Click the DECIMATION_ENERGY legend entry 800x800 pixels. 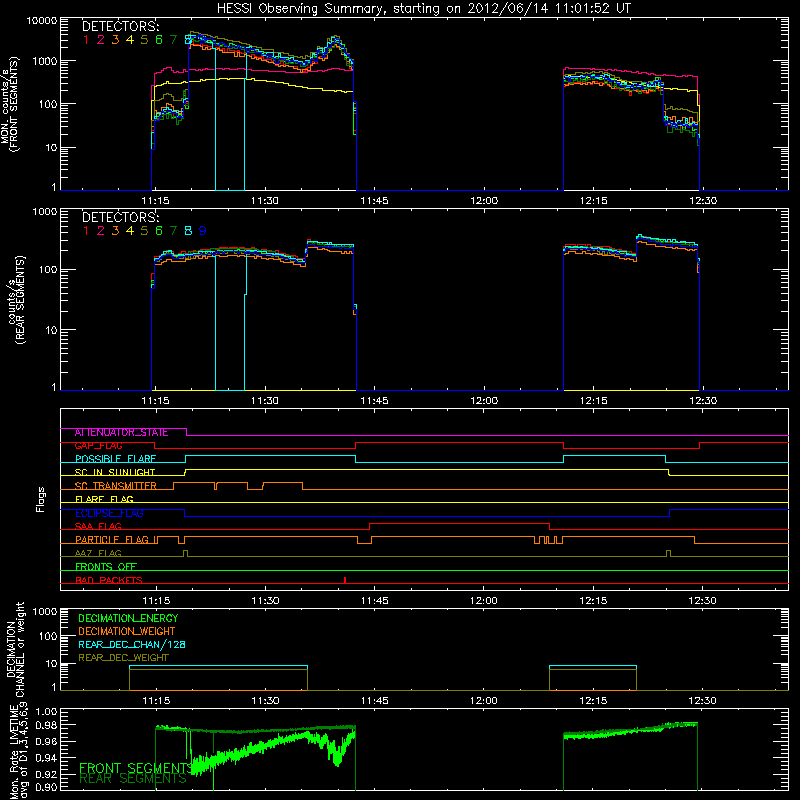[x=128, y=618]
